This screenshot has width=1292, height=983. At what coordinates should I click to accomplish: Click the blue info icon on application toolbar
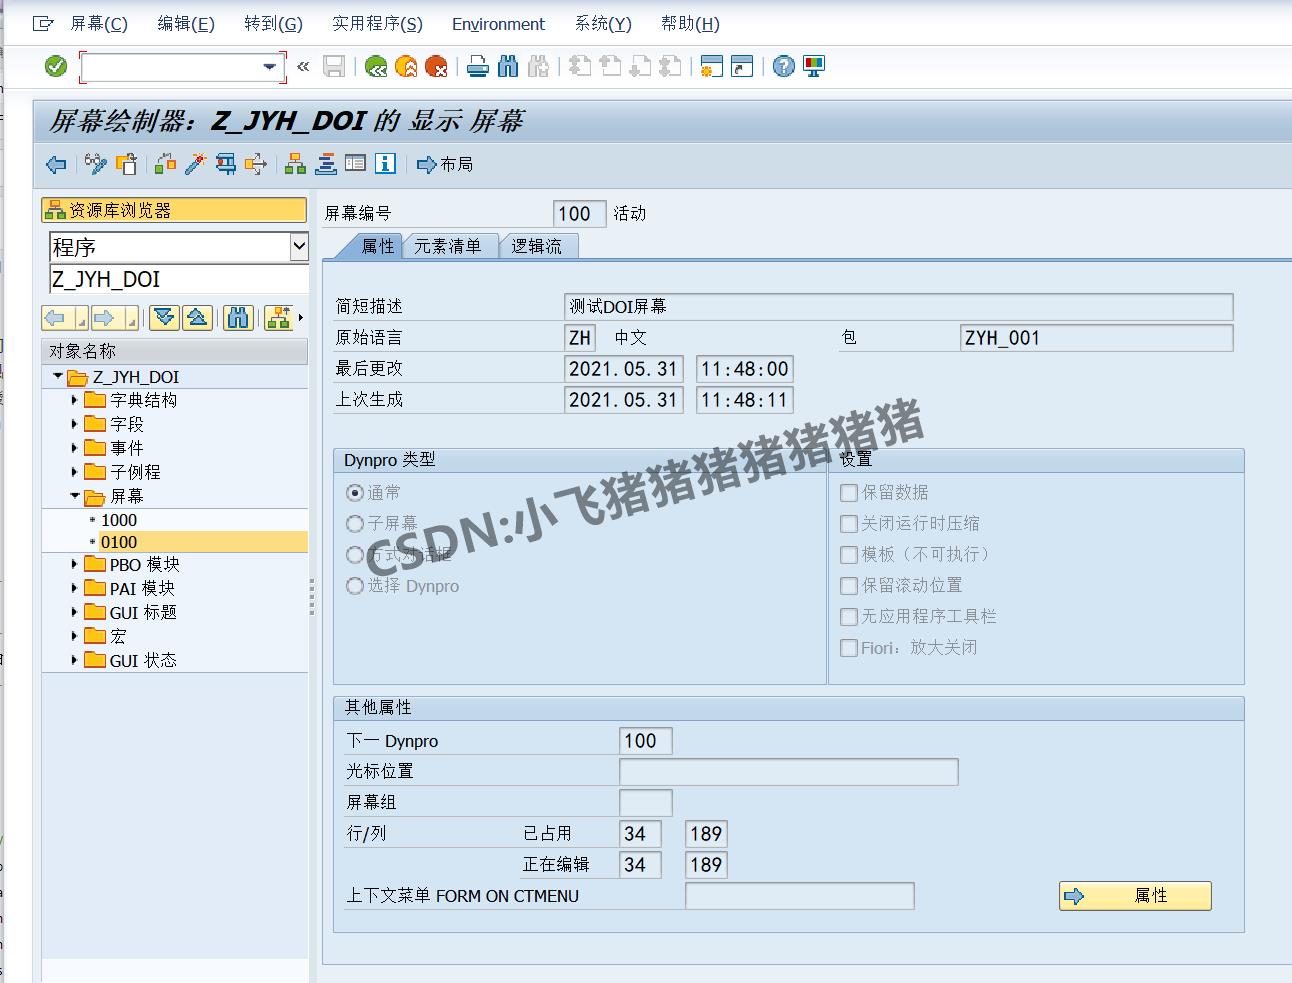tap(386, 164)
